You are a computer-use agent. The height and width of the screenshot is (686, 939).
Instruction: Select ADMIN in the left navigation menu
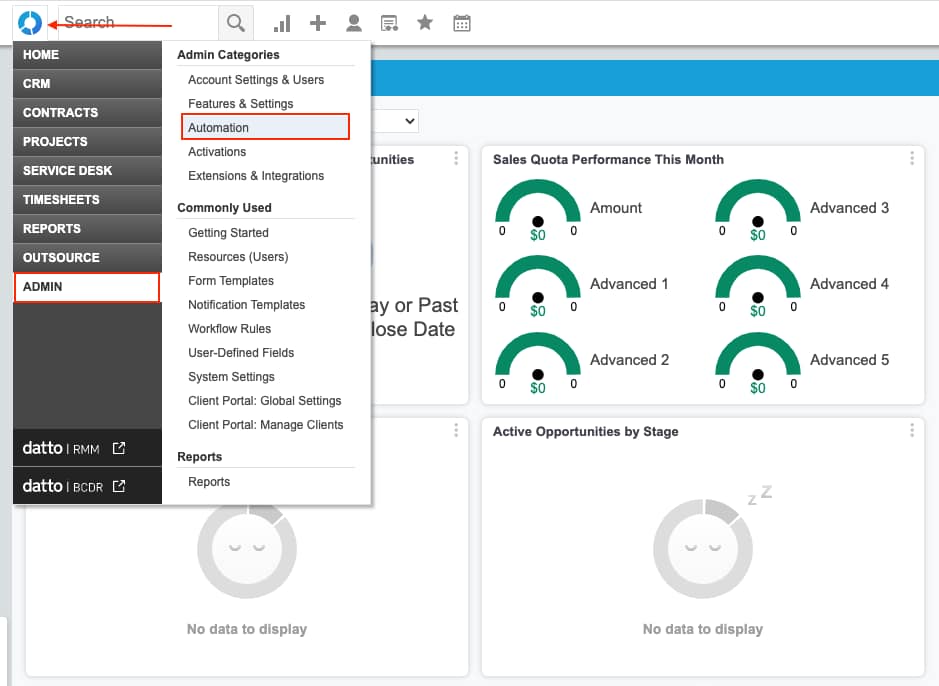pyautogui.click(x=86, y=287)
